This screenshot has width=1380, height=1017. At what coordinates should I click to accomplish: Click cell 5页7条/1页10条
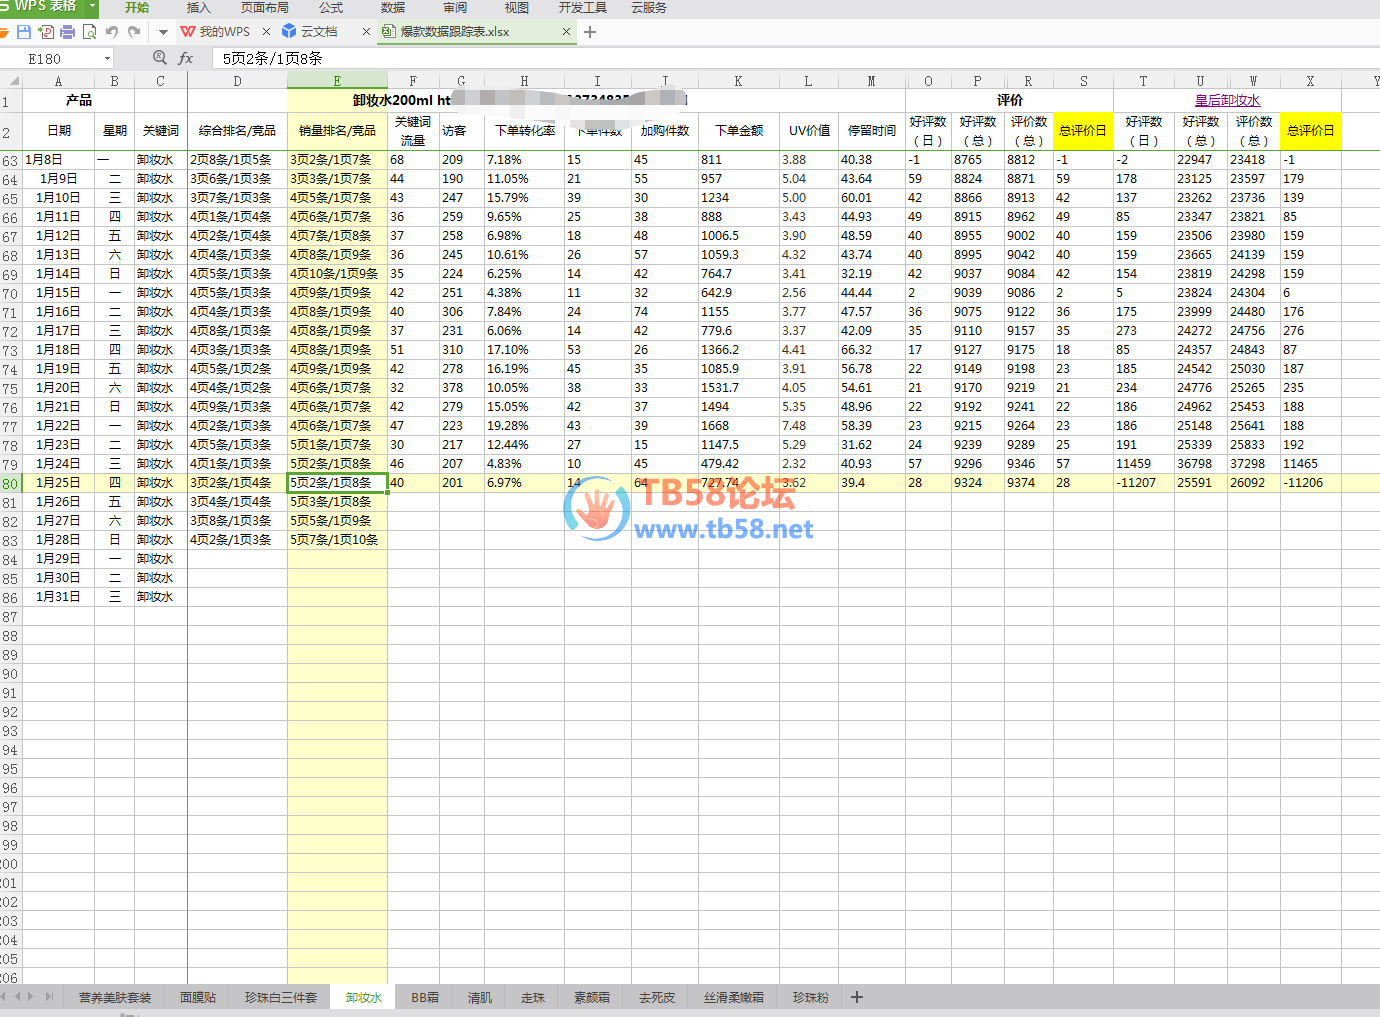(x=337, y=540)
